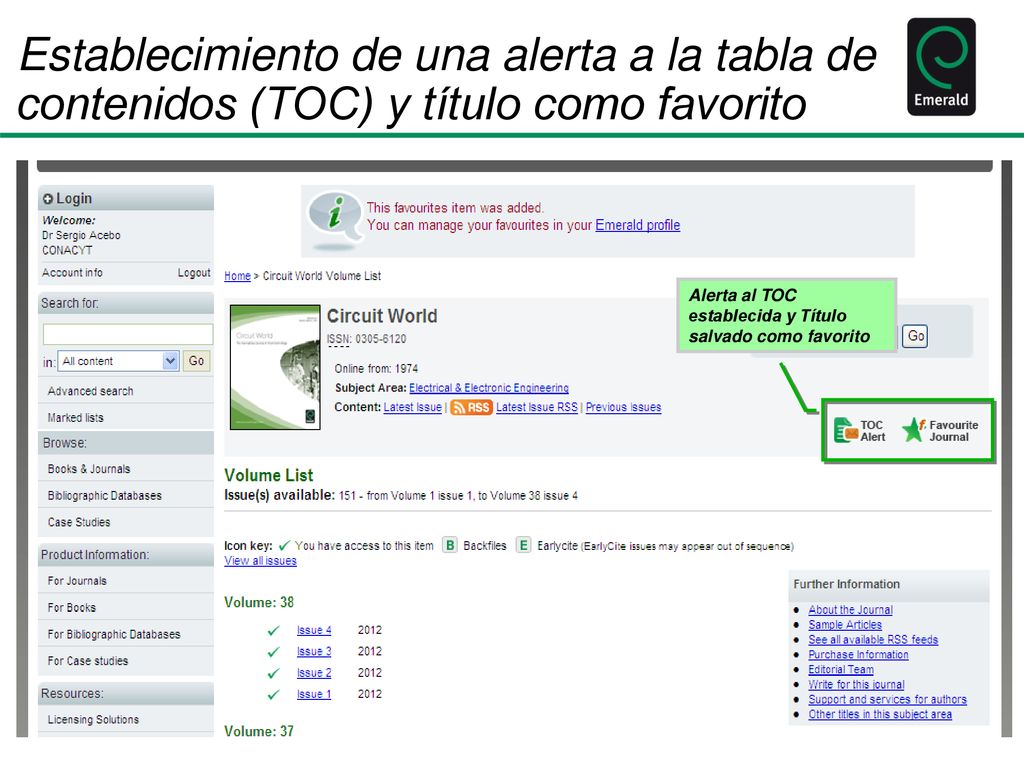Go to Home breadcrumb link
This screenshot has width=1024, height=768.
(x=237, y=276)
